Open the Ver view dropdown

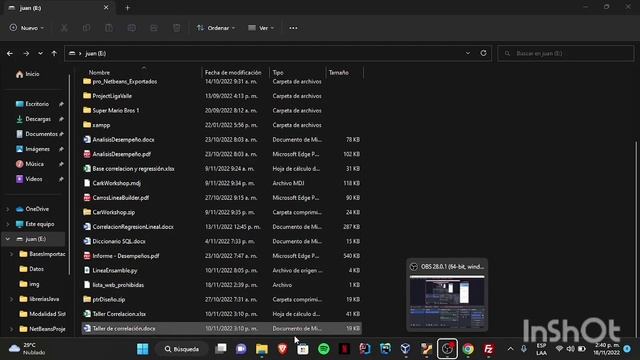point(261,28)
